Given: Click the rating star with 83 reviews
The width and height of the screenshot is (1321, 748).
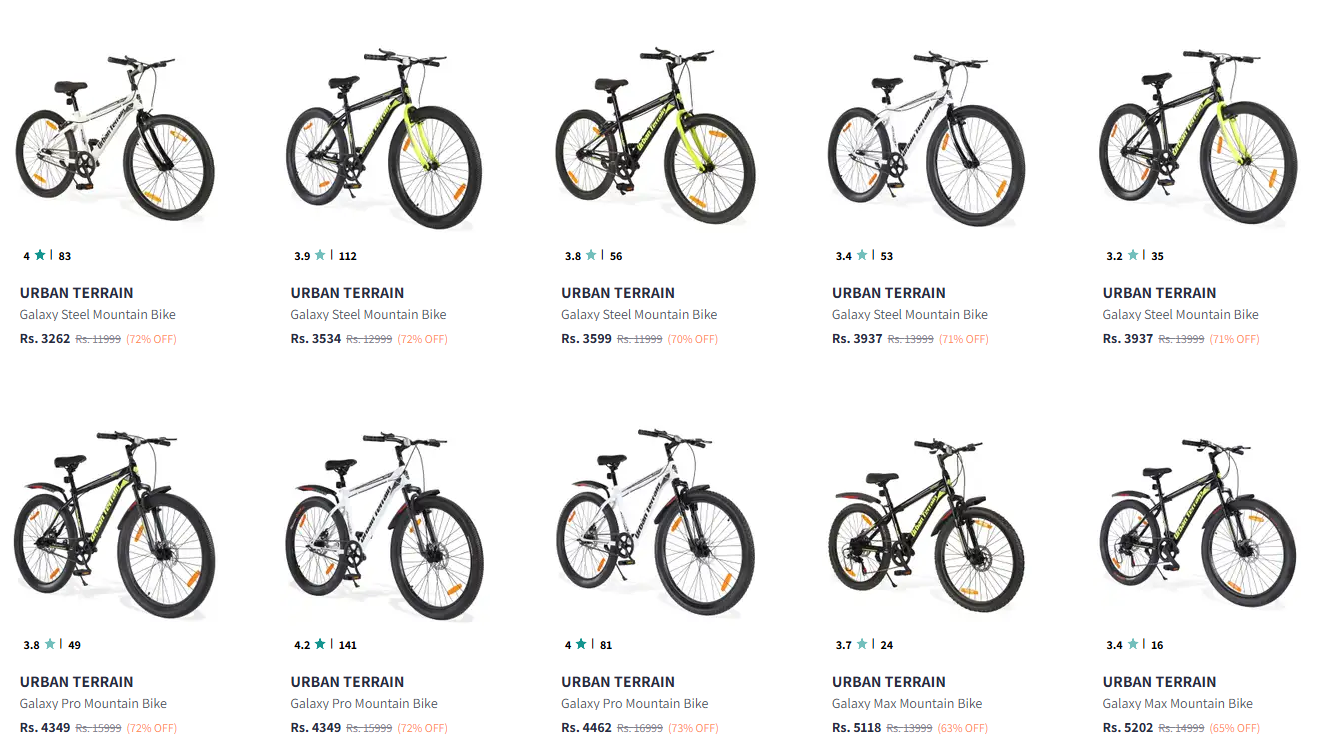Looking at the screenshot, I should click(x=40, y=255).
